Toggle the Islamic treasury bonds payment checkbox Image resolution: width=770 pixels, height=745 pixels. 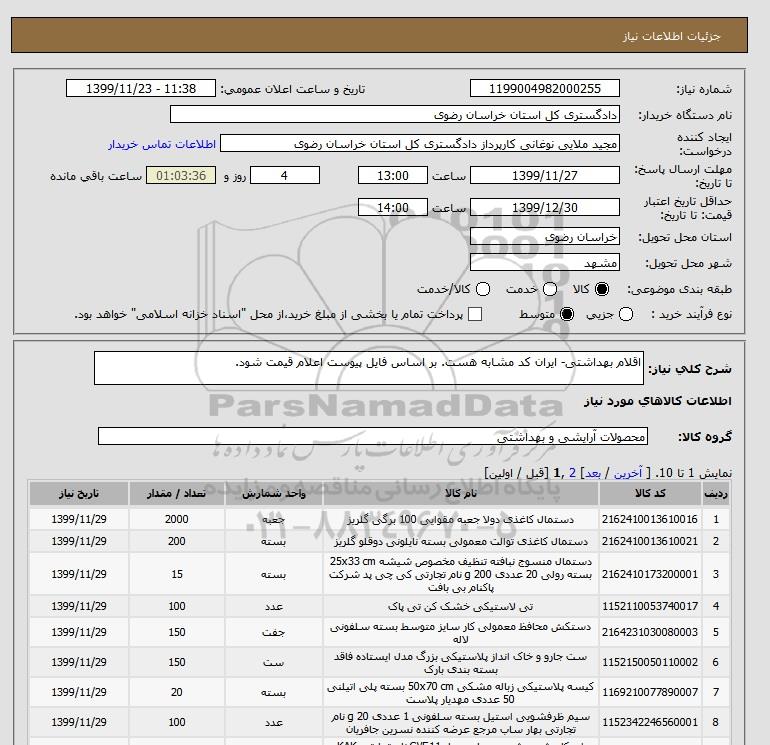click(475, 314)
